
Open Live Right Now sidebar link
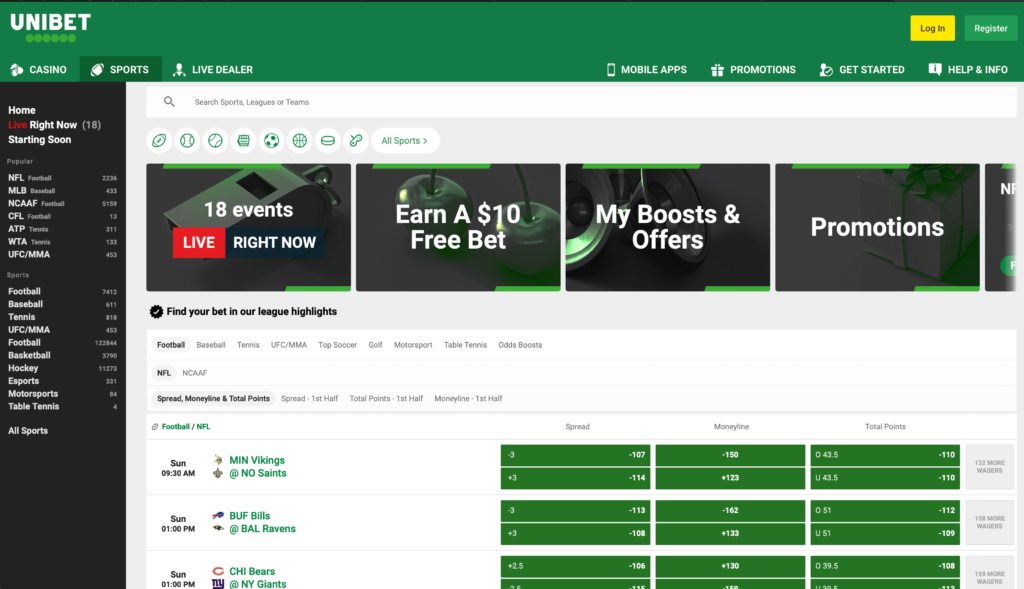point(54,125)
